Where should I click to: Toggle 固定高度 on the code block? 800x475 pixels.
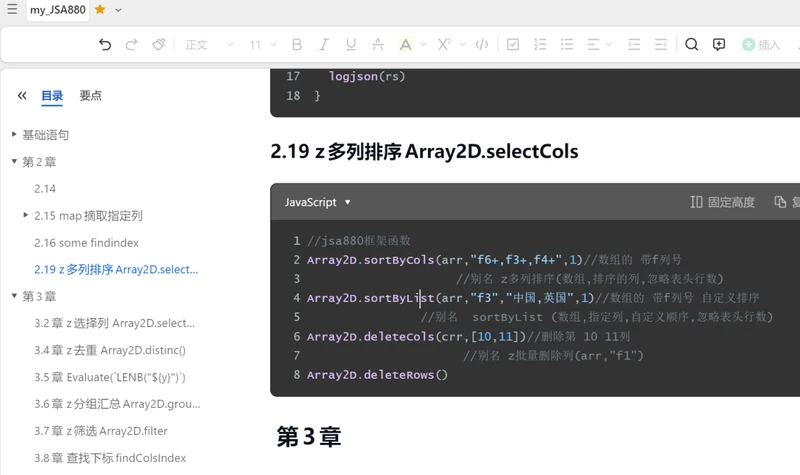point(722,202)
